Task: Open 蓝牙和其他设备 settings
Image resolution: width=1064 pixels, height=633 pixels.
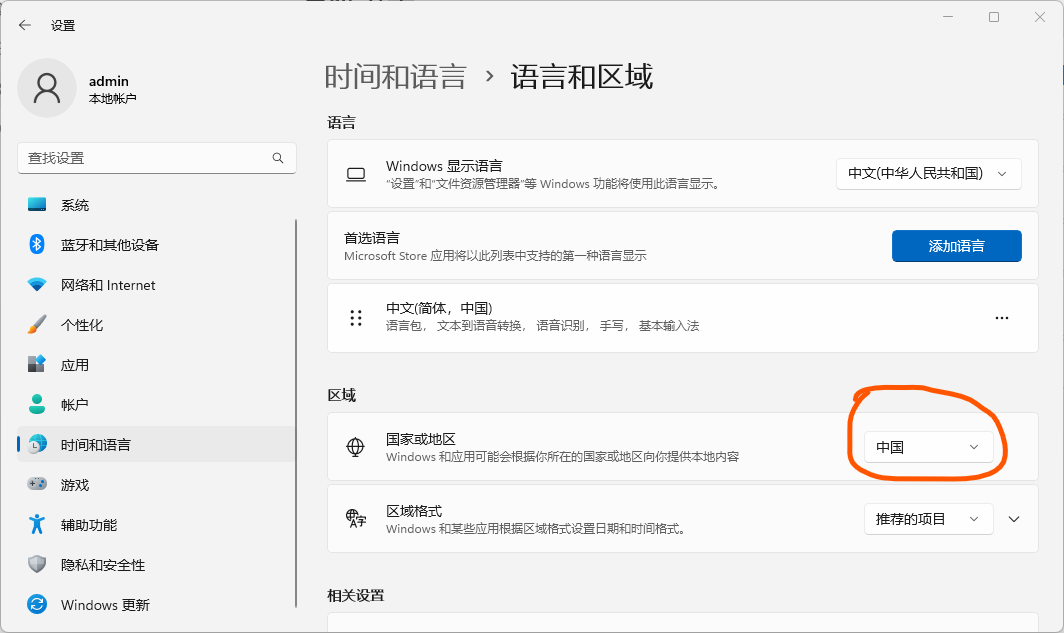Action: pos(156,245)
